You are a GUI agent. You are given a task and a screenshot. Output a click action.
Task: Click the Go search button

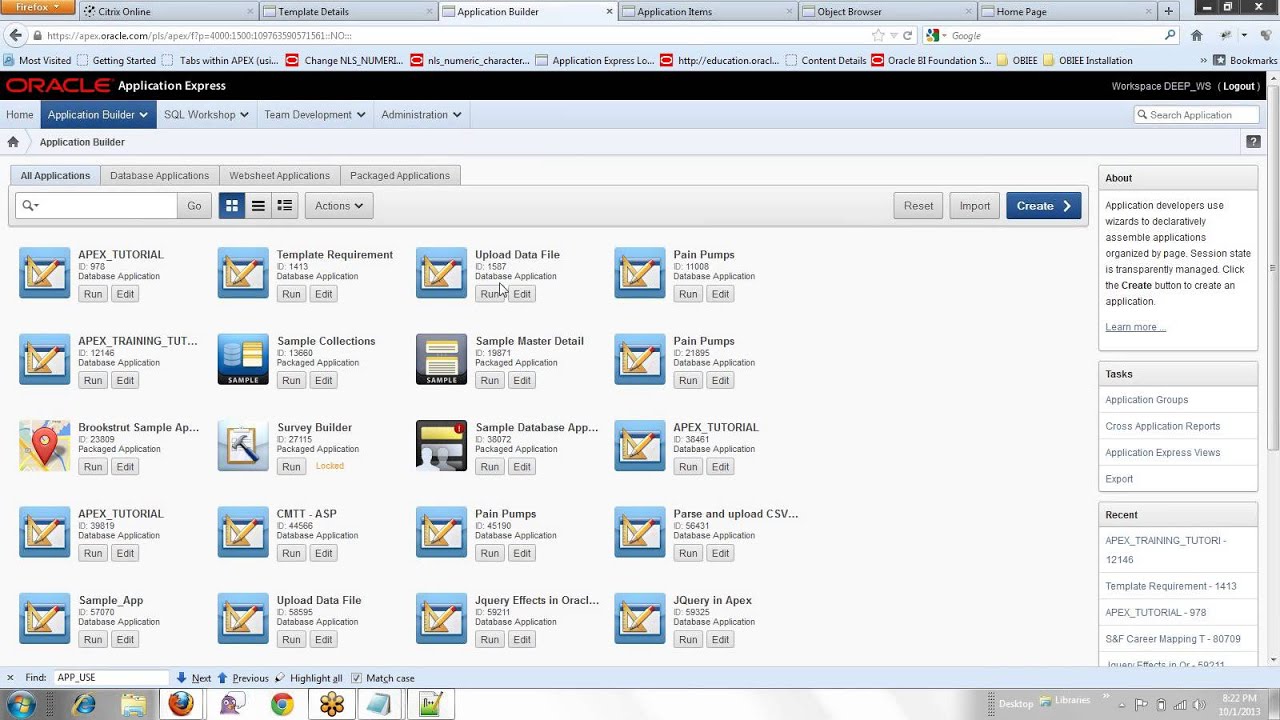pos(194,206)
